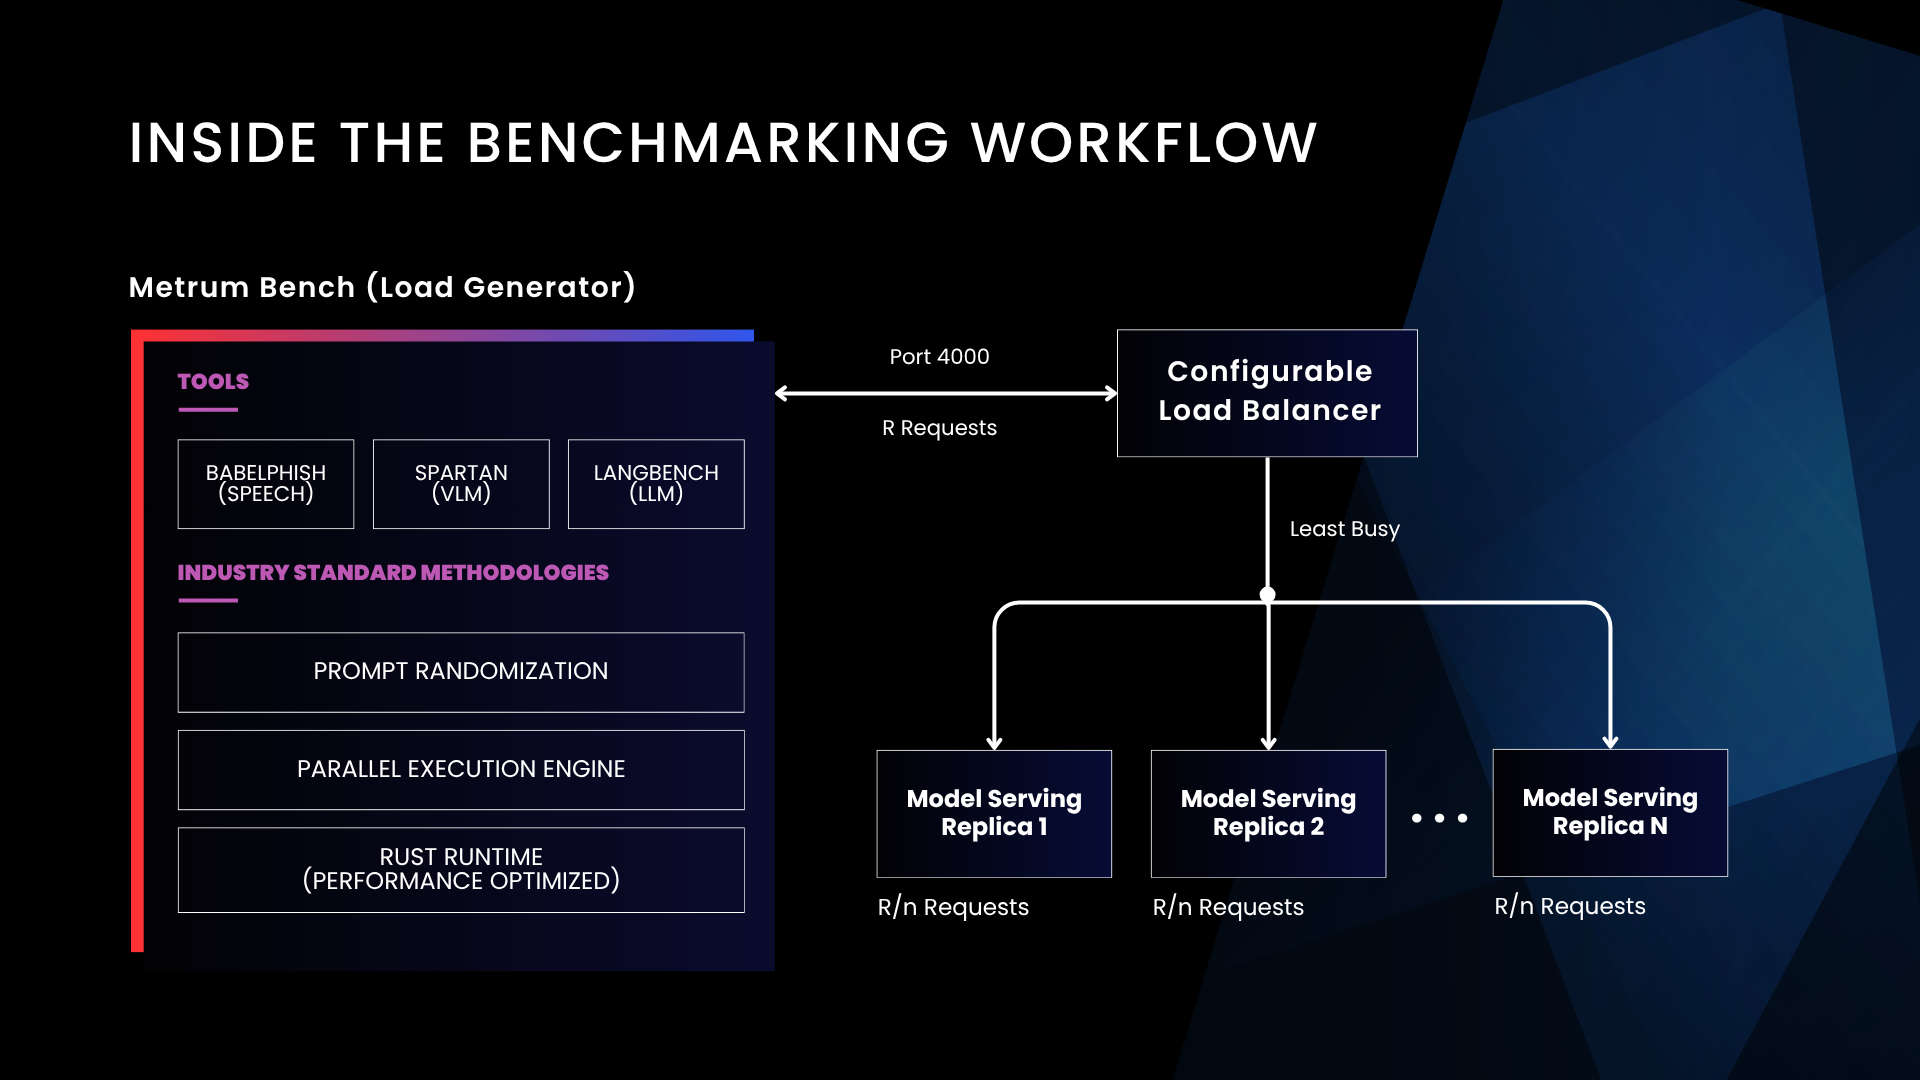The image size is (1920, 1080).
Task: Select the Least Busy label
Action: [1344, 529]
